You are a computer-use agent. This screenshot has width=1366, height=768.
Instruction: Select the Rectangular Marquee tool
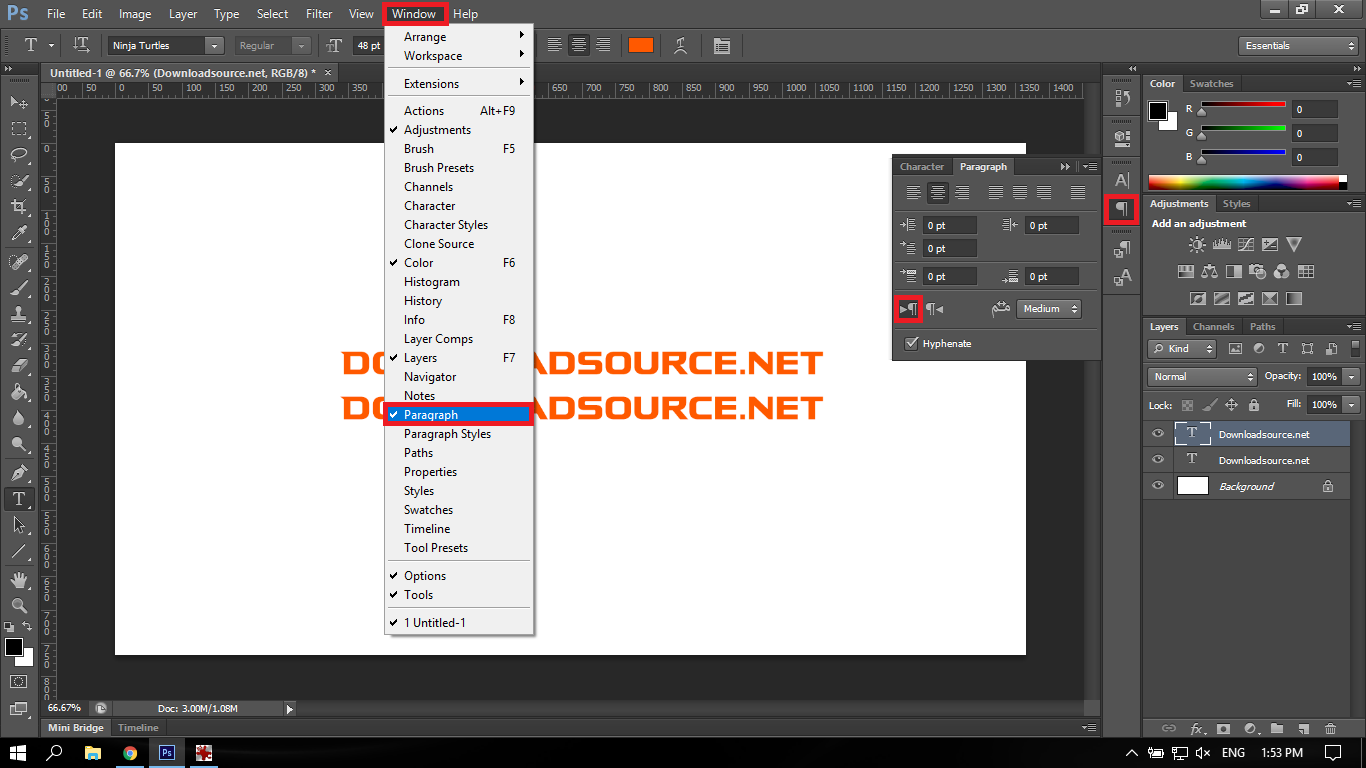(x=19, y=129)
